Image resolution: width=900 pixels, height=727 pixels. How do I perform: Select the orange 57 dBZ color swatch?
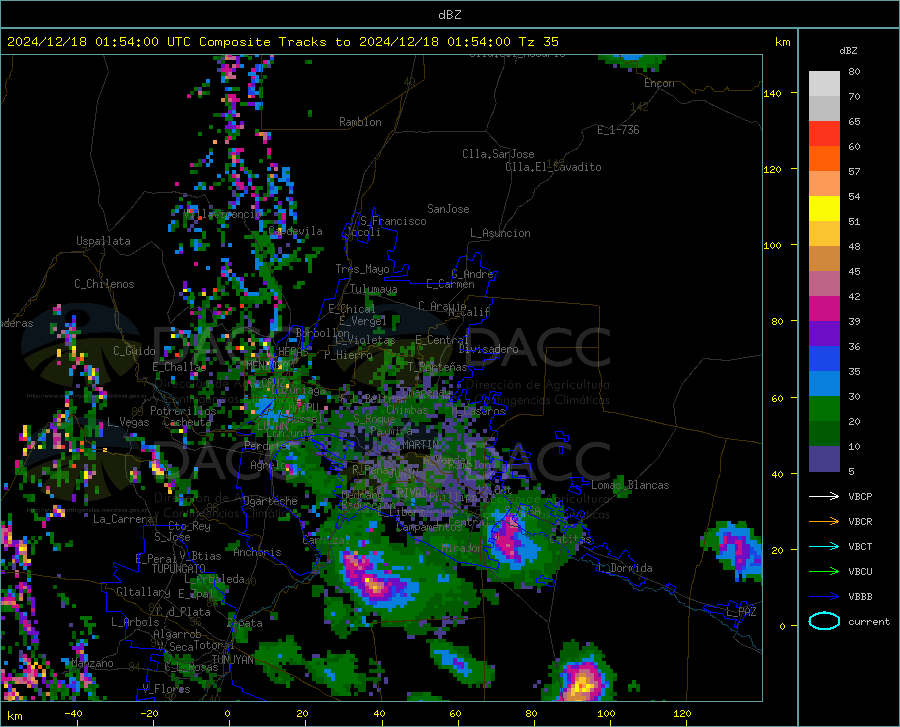coord(824,159)
